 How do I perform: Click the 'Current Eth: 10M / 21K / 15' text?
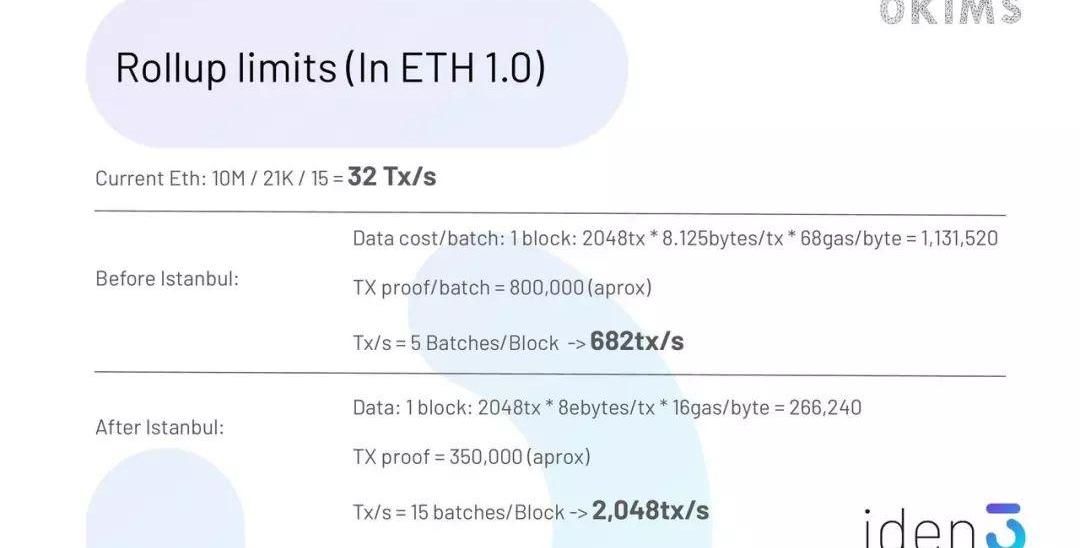coord(219,179)
